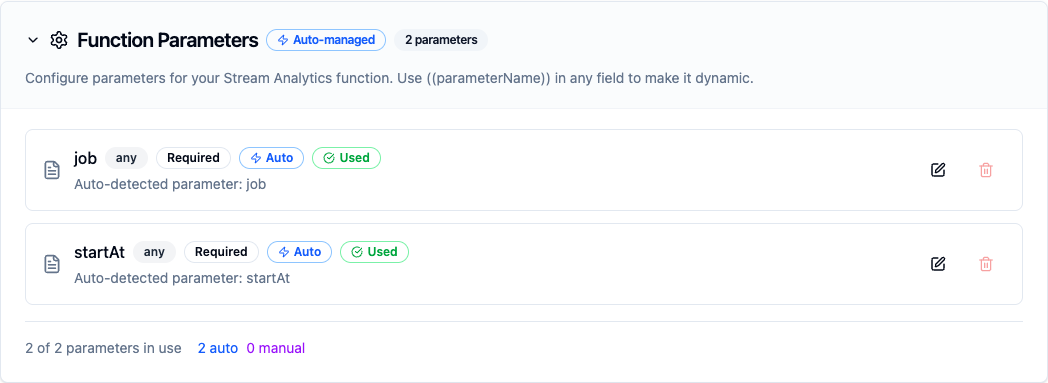Click the Required badge on startAt row
1048x383 pixels.
point(221,251)
